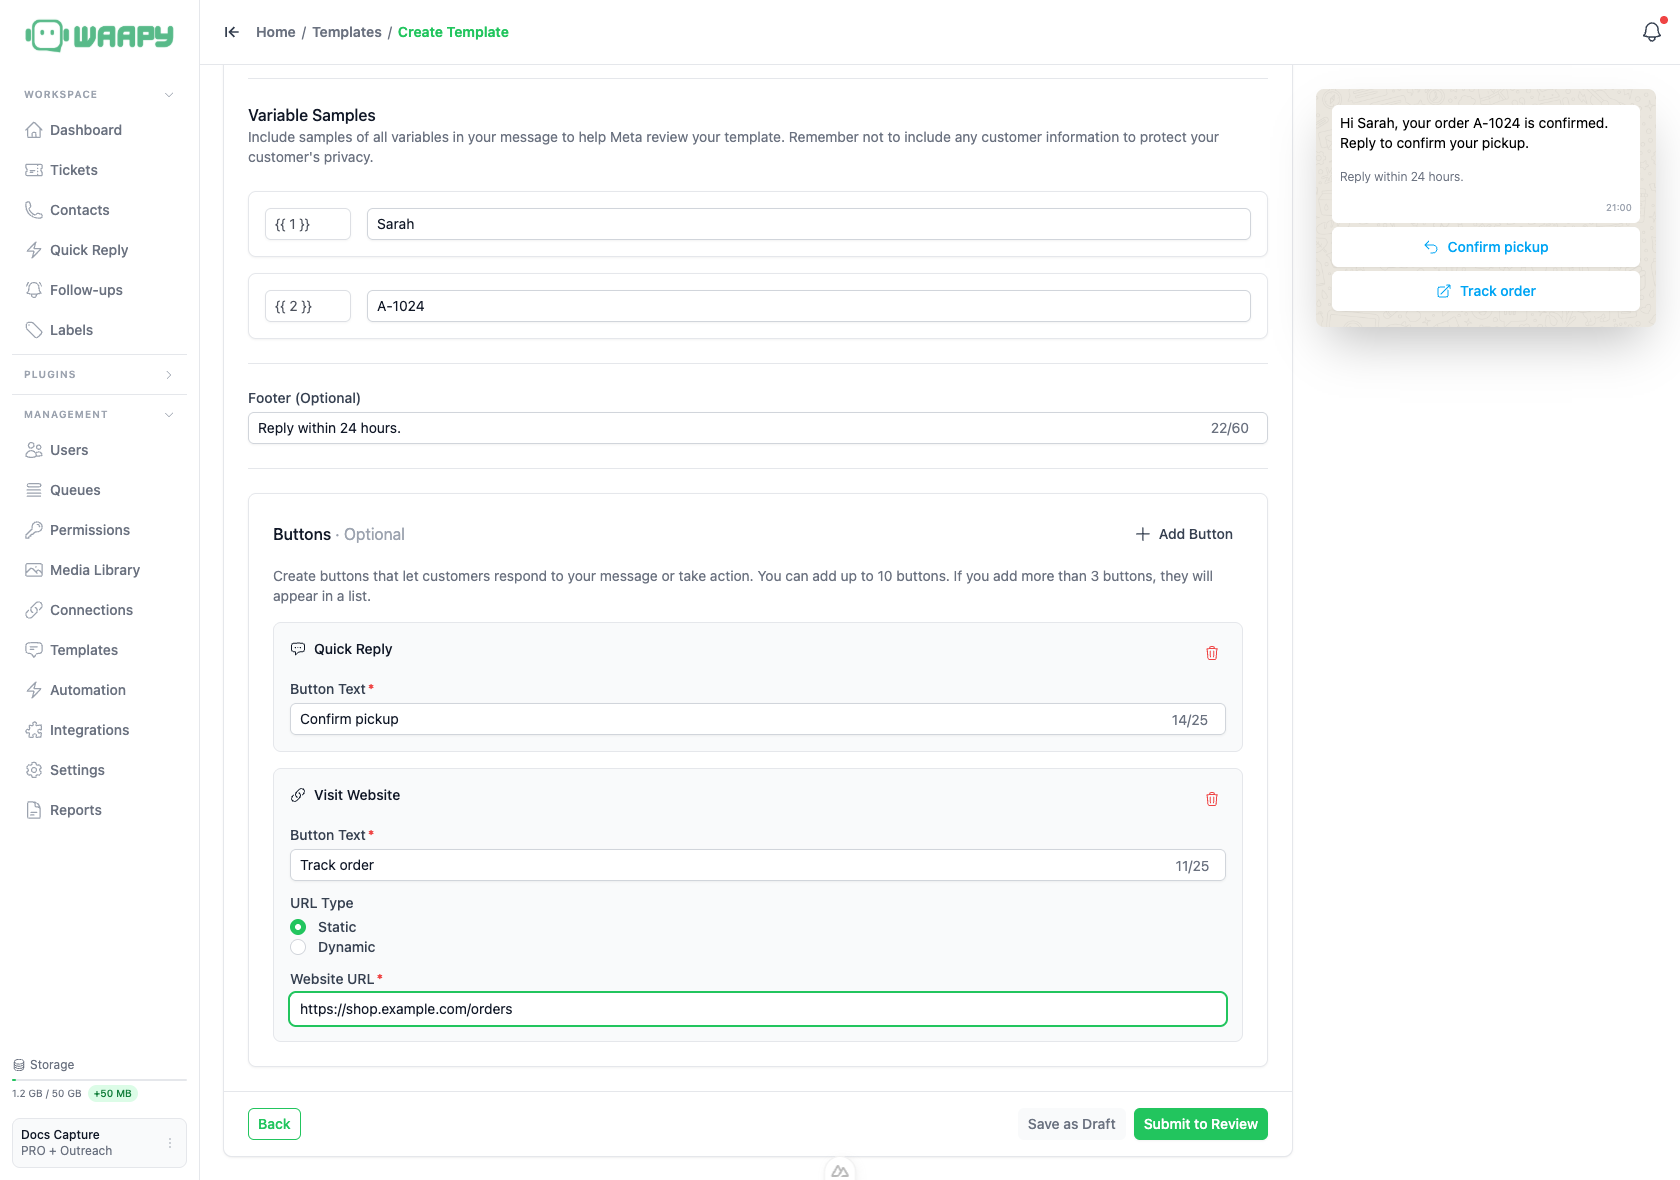The height and width of the screenshot is (1180, 1680).
Task: Click the Follow-ups bell icon
Action: (x=34, y=290)
